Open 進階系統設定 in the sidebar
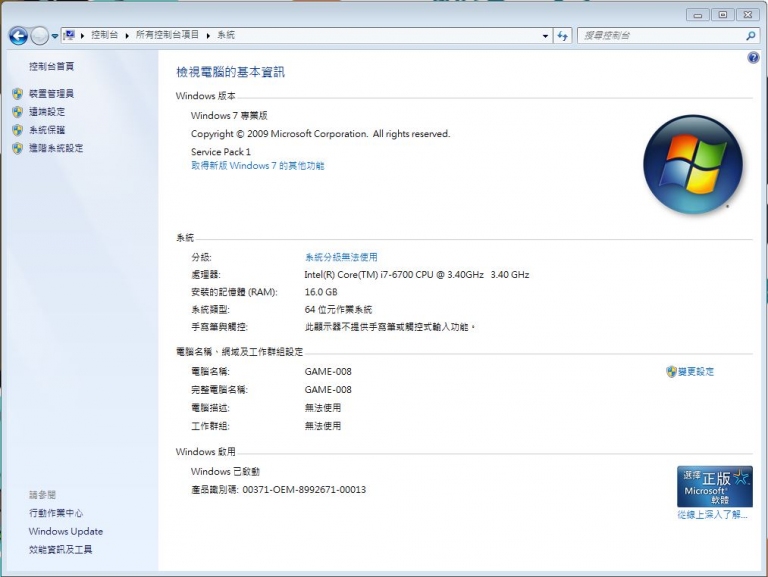The image size is (768, 577). click(x=56, y=148)
